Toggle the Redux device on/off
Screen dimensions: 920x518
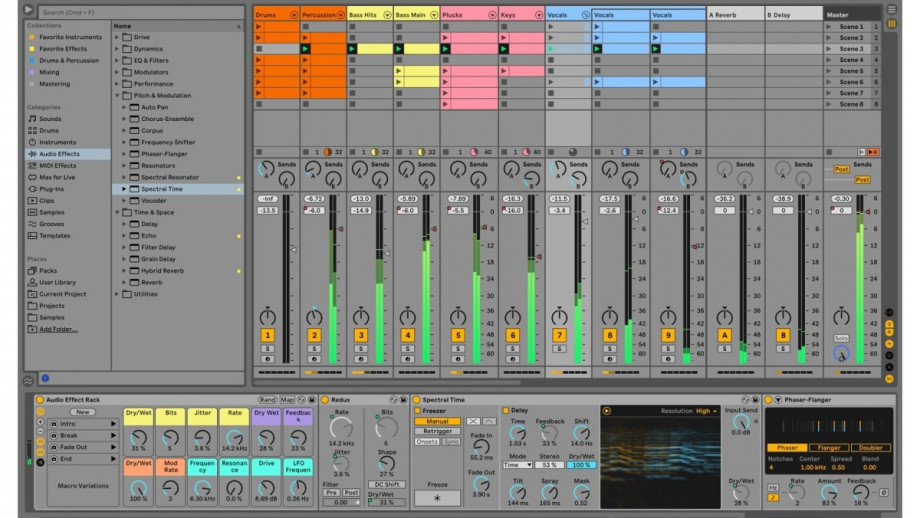[x=325, y=399]
